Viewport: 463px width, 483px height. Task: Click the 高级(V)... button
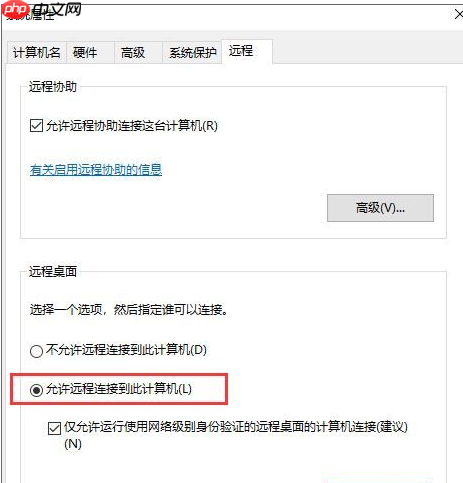380,208
